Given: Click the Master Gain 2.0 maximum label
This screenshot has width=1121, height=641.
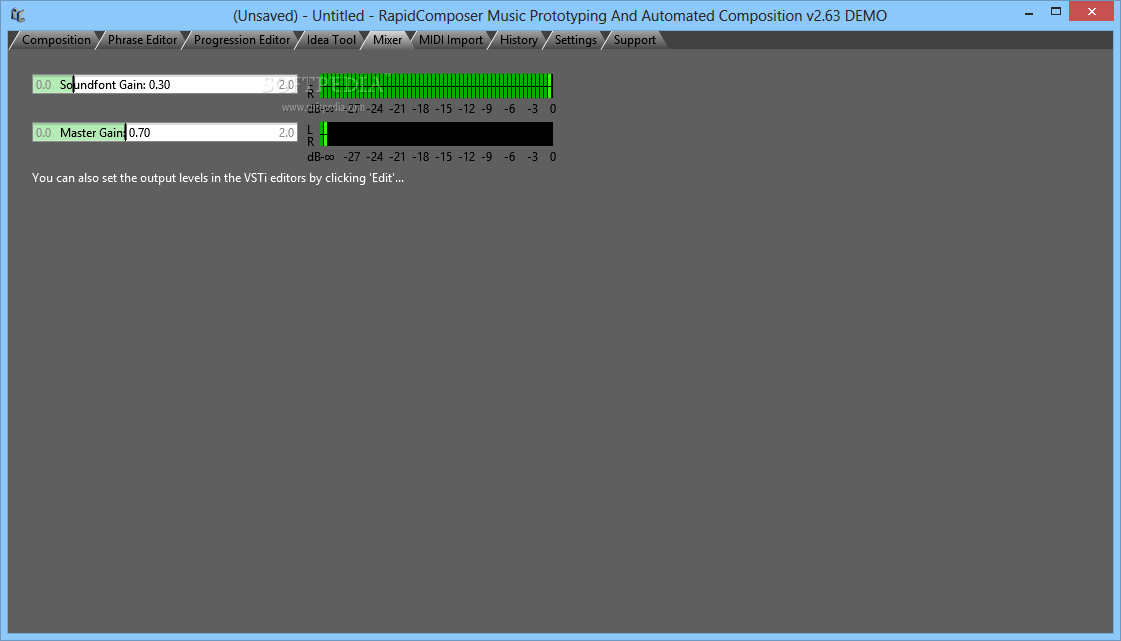Looking at the screenshot, I should 286,132.
